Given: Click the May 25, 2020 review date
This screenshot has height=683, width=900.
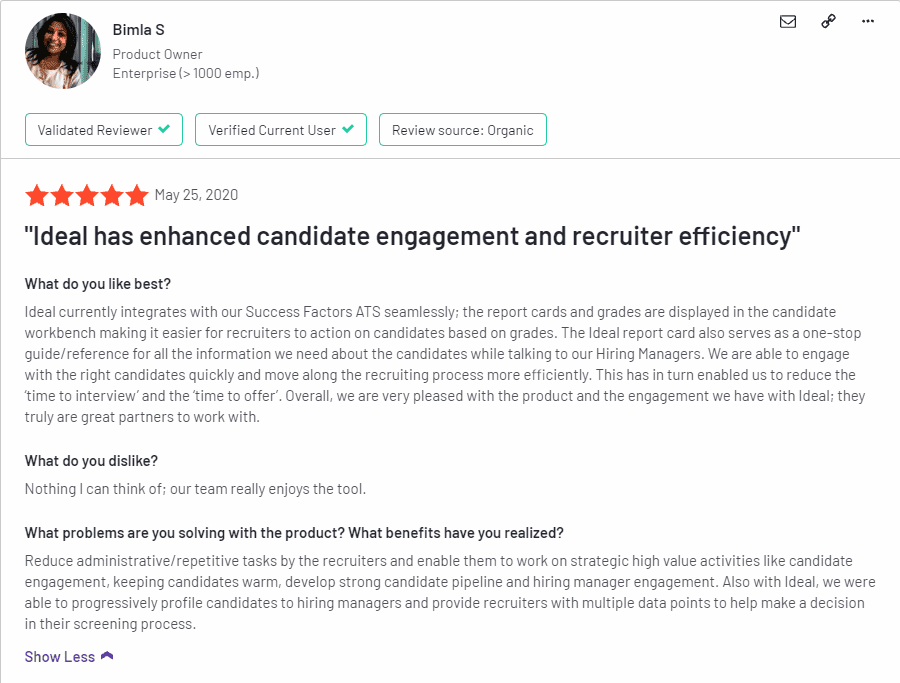Looking at the screenshot, I should point(196,195).
